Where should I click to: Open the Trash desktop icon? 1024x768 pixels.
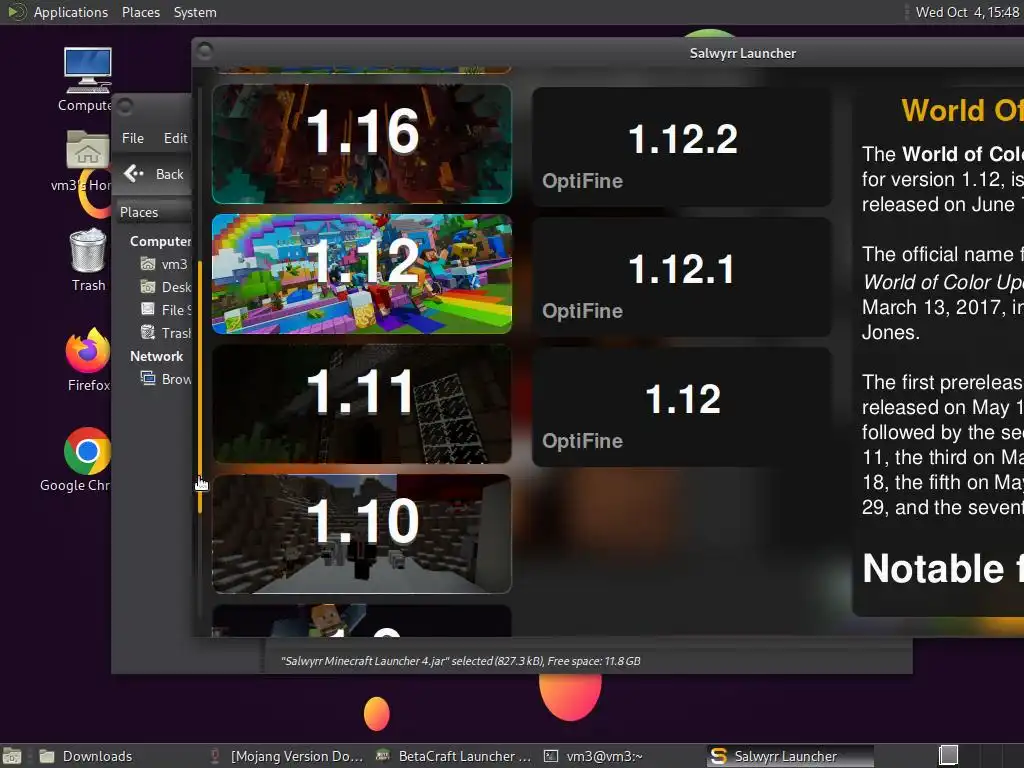point(88,260)
